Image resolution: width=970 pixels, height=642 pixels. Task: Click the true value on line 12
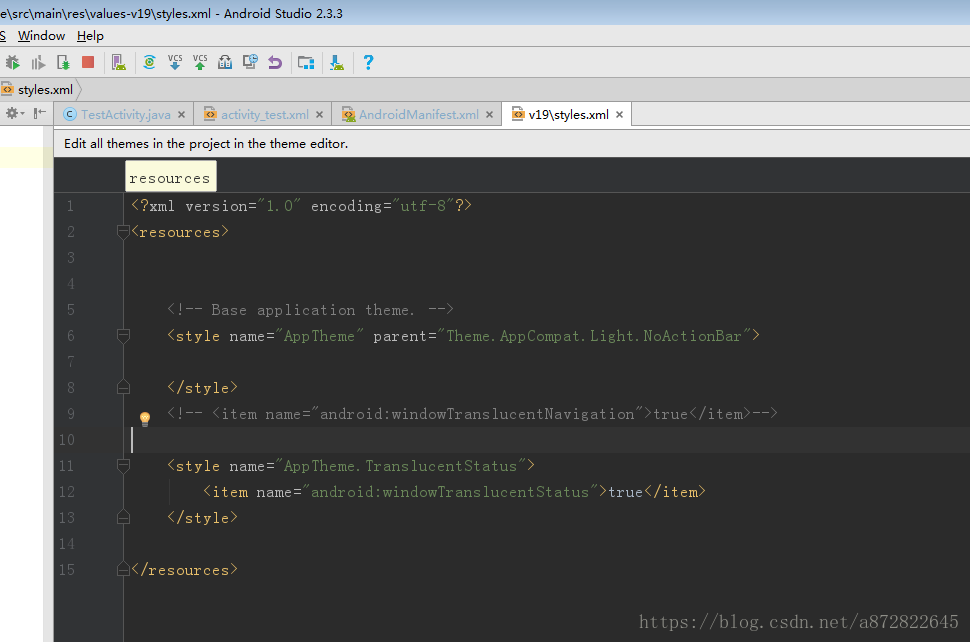(x=625, y=492)
